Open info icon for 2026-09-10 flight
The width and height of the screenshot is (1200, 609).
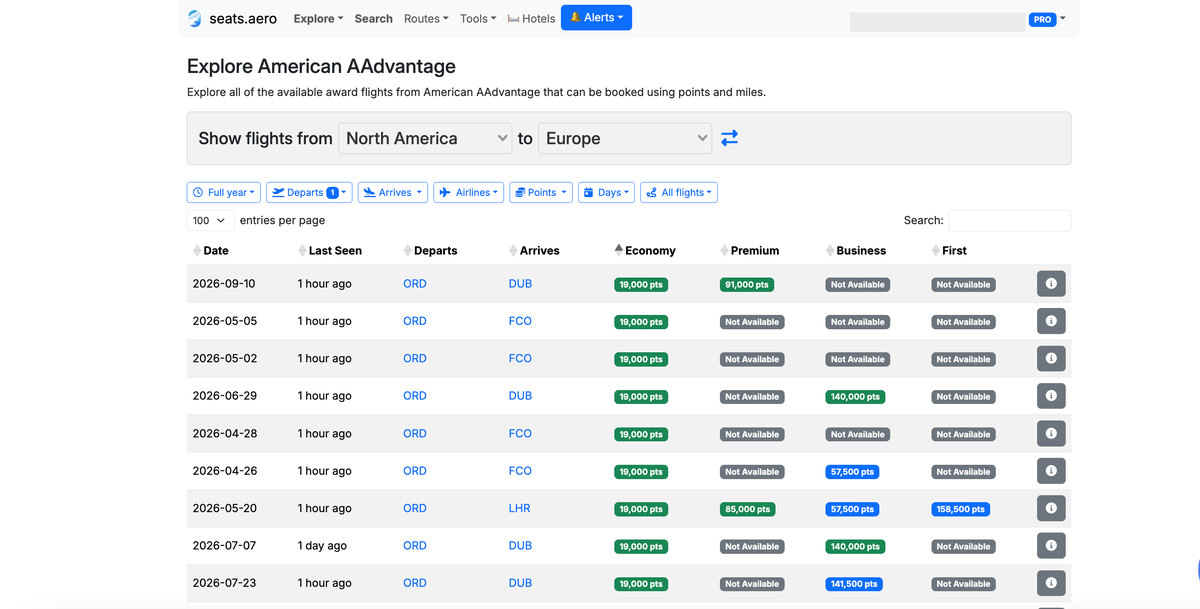click(x=1051, y=284)
